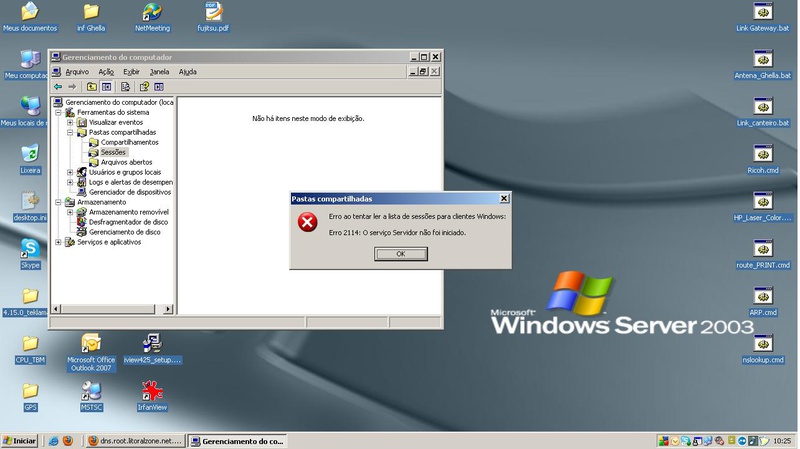
Task: Select Gerenciador de dispositivos in the tree
Action: click(130, 192)
